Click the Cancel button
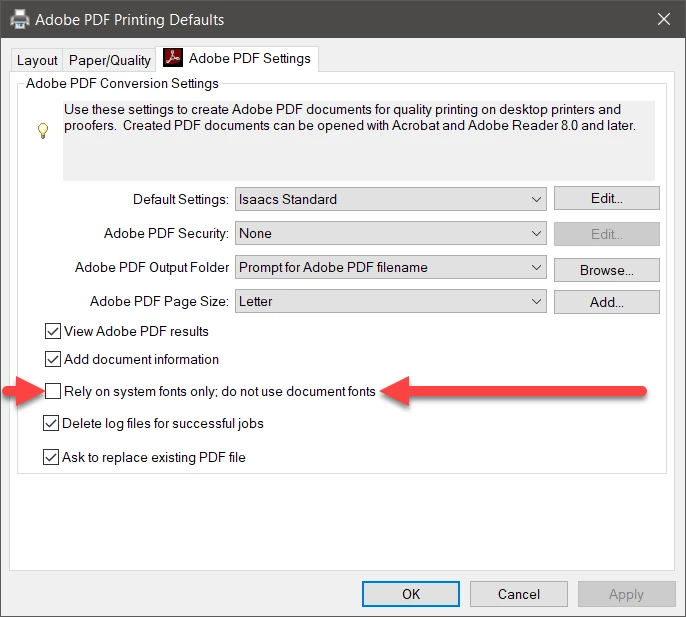 [x=518, y=594]
